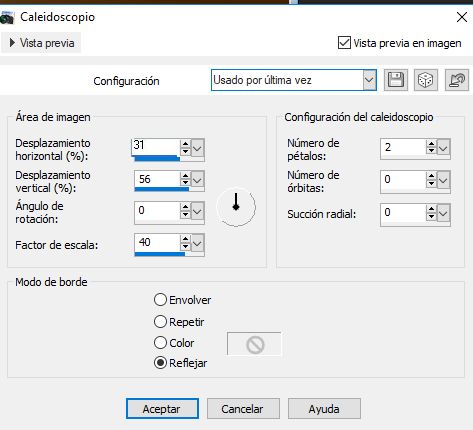Click the Aceptar button

point(162,409)
